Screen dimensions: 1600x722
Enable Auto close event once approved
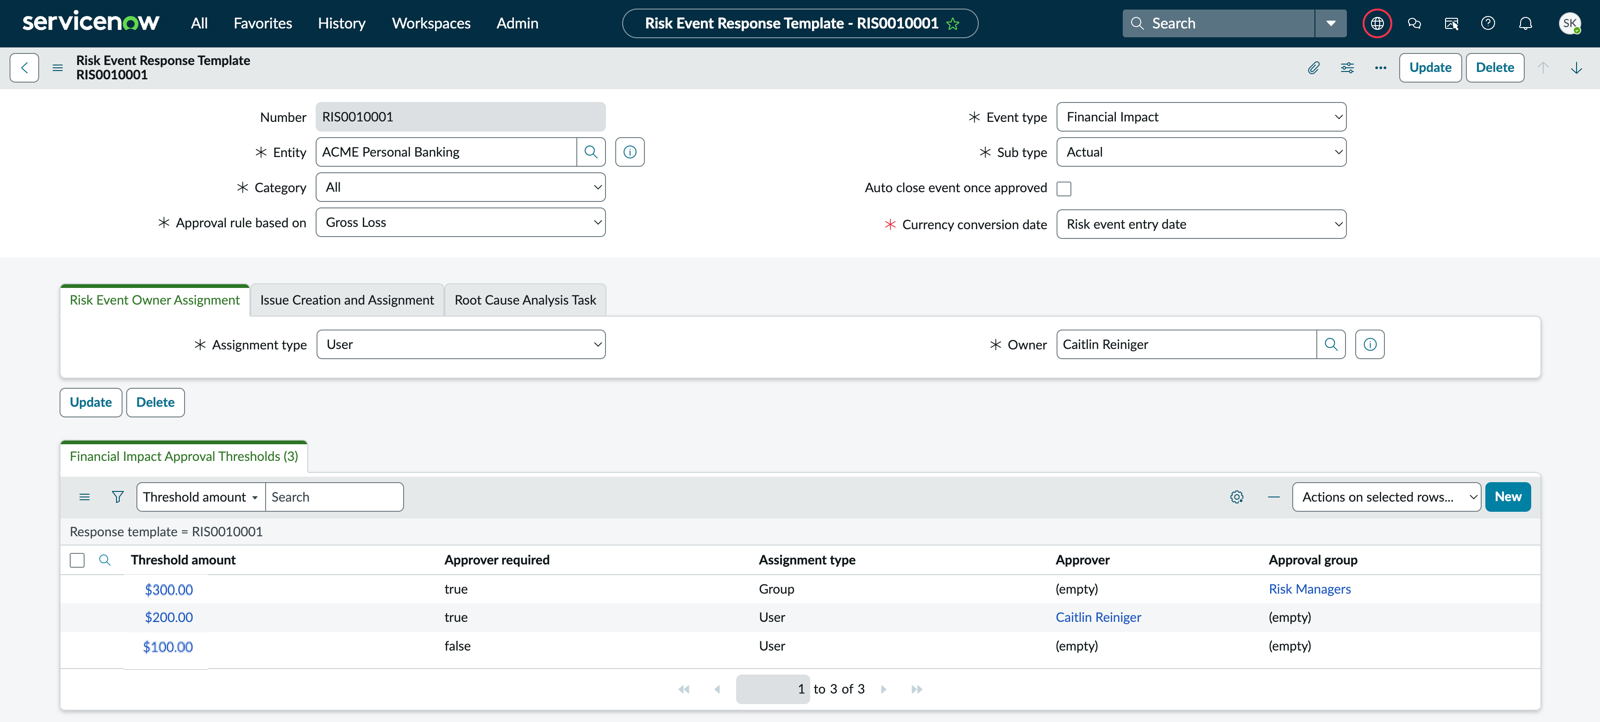click(1064, 188)
